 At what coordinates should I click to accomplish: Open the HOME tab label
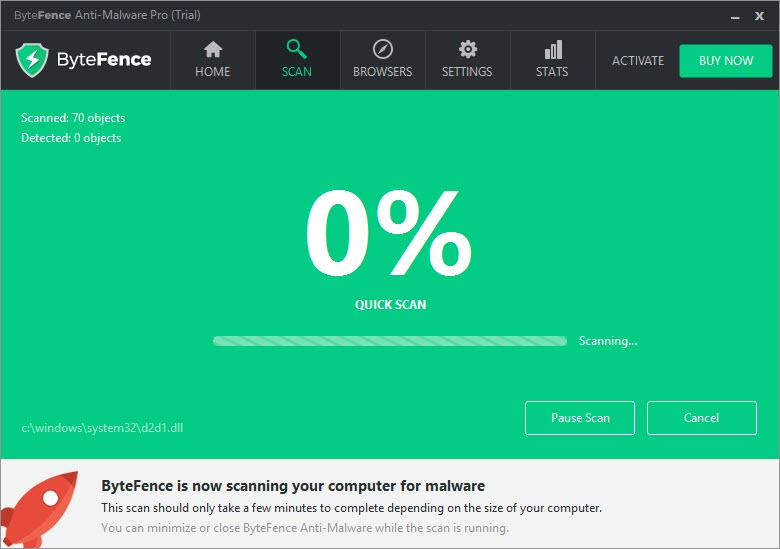[x=212, y=72]
